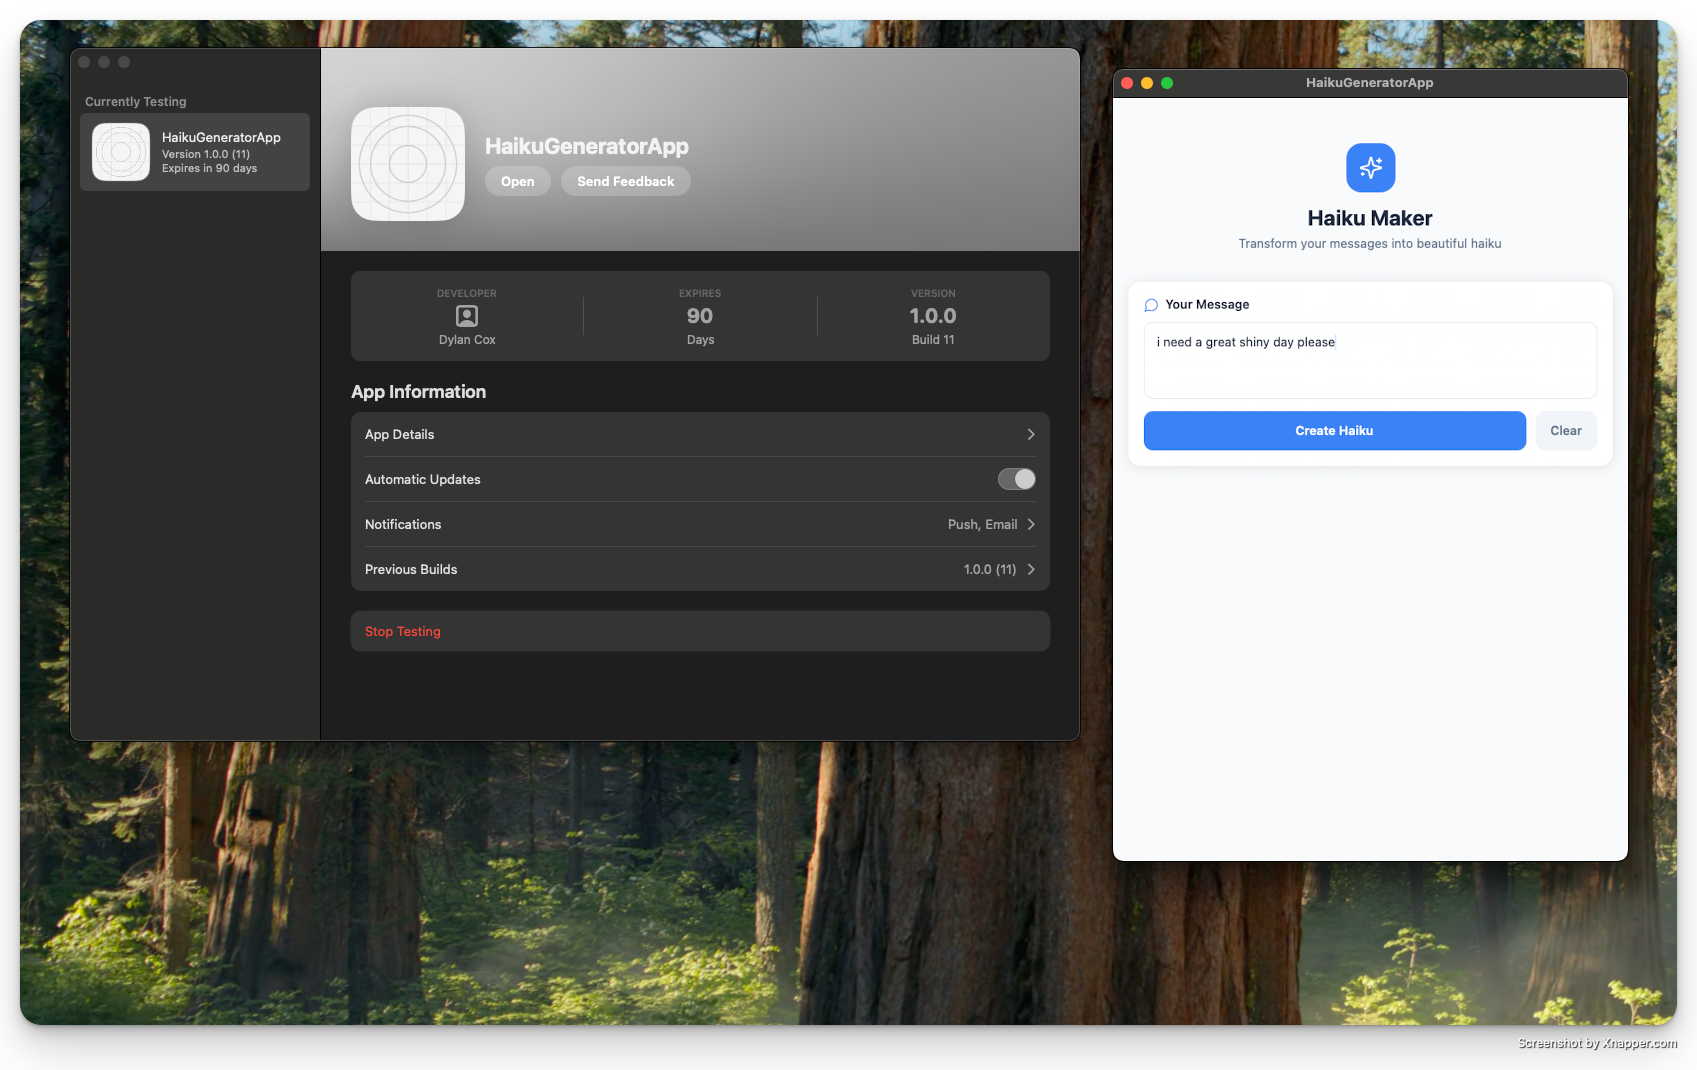Click Send Feedback button
The image size is (1697, 1070).
626,181
